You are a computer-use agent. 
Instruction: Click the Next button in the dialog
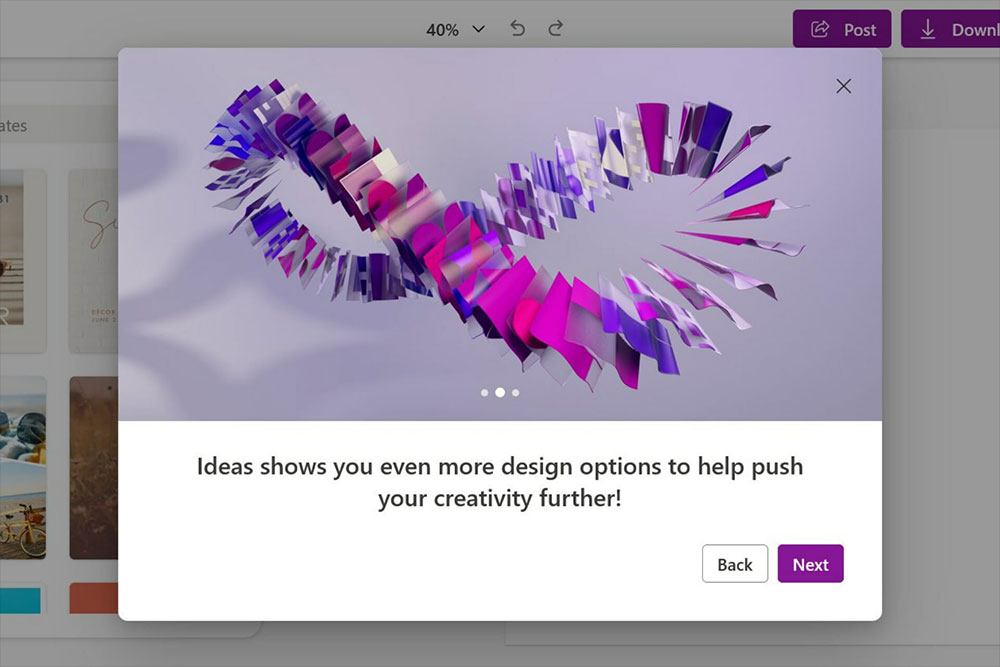(810, 564)
